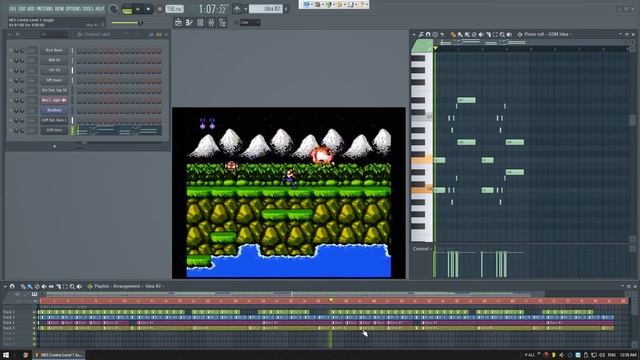Open the FILE menu
Viewport: 640px width, 360px height.
(x=13, y=9)
